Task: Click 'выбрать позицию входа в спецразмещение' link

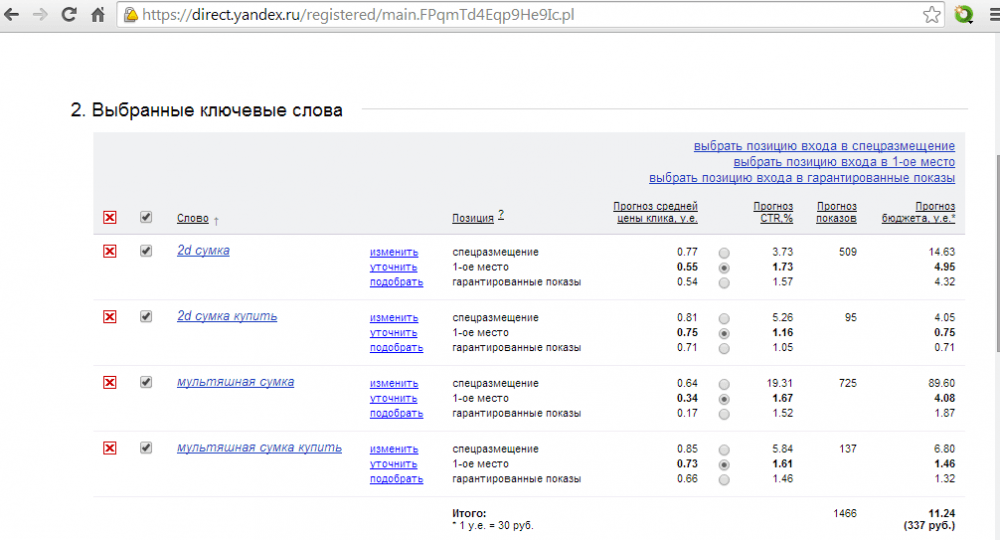Action: [824, 146]
